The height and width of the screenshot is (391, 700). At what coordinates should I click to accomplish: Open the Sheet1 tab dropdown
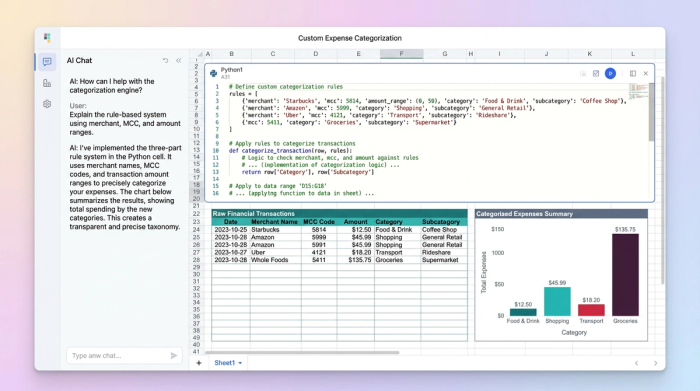[x=240, y=363]
